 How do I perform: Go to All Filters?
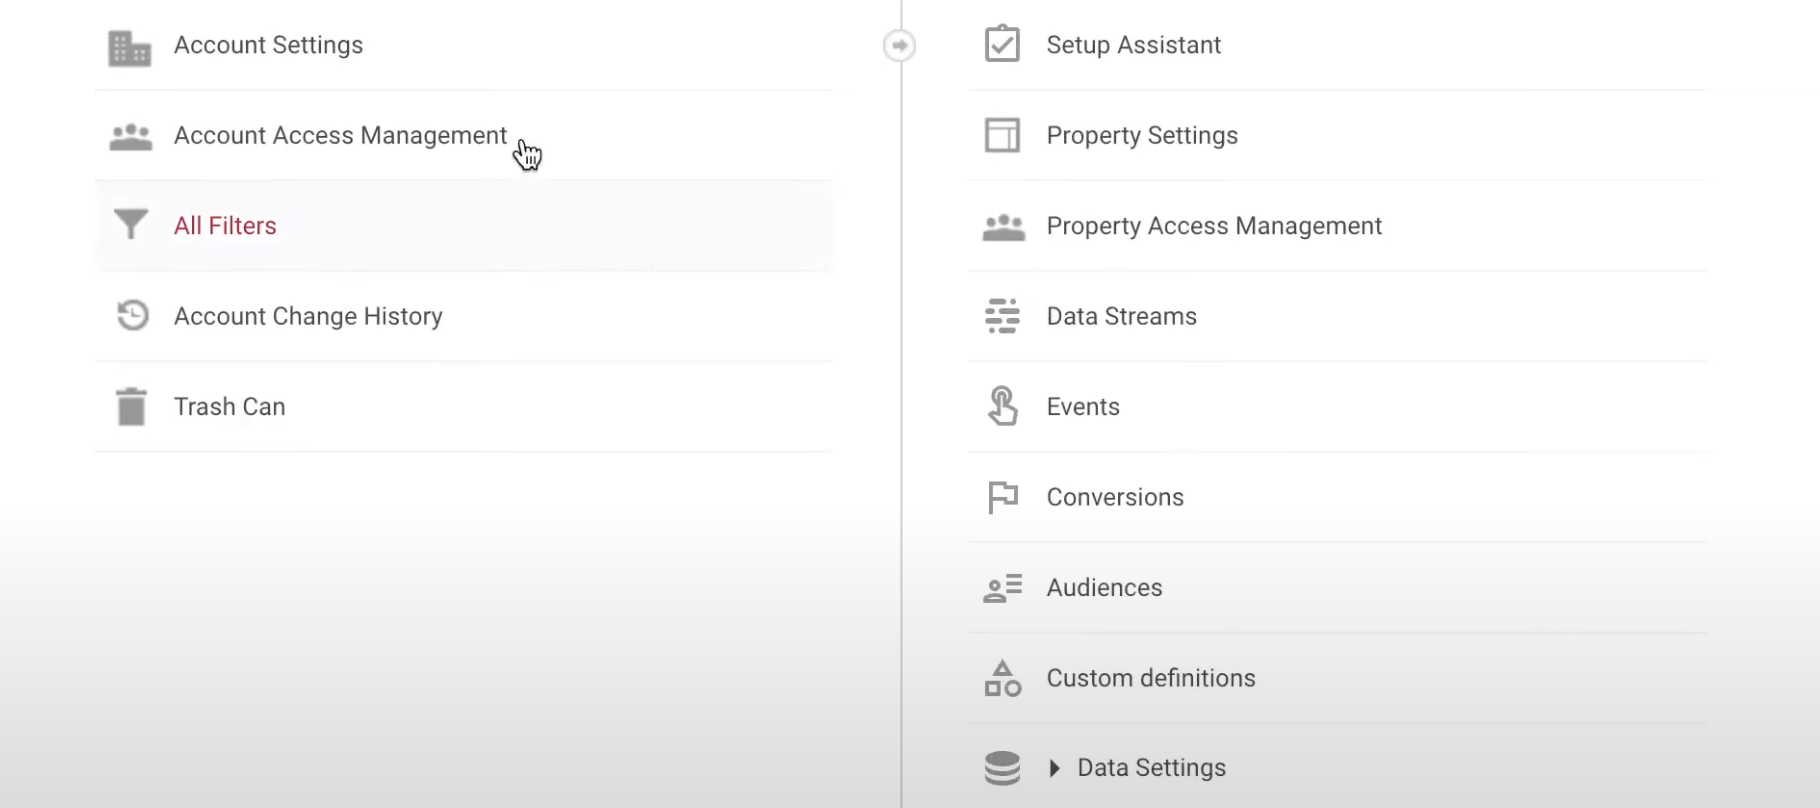point(225,226)
